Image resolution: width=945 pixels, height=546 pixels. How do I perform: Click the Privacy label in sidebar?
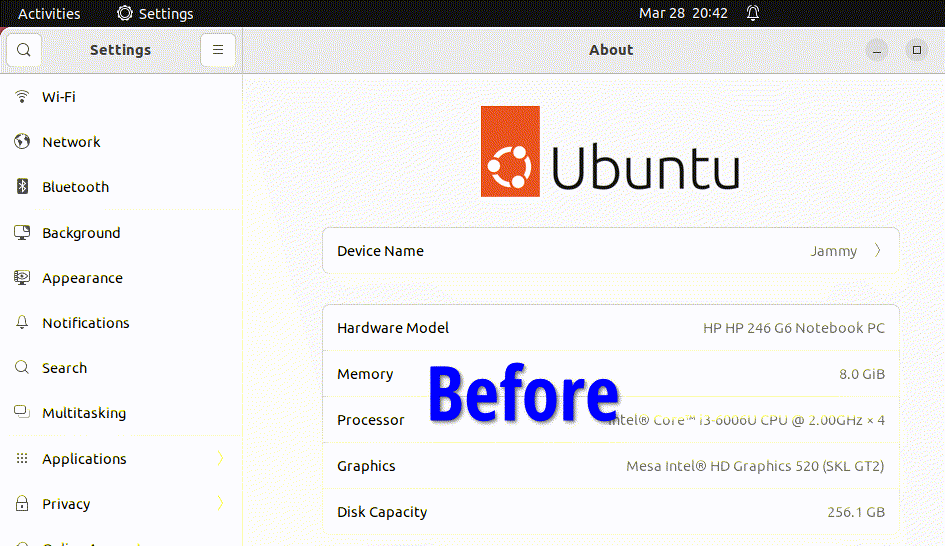pos(66,504)
